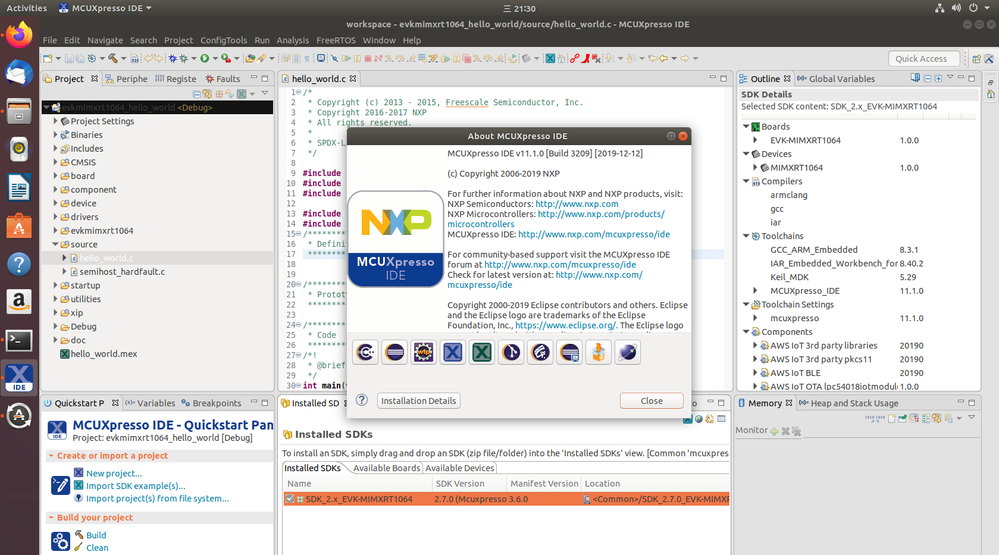Open Firefox from the Ubuntu dock
This screenshot has height=555, width=999.
[19, 35]
